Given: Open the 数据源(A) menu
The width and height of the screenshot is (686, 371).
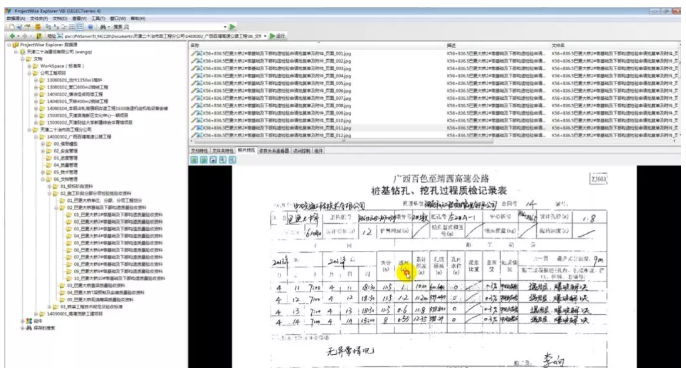Looking at the screenshot, I should coord(15,18).
